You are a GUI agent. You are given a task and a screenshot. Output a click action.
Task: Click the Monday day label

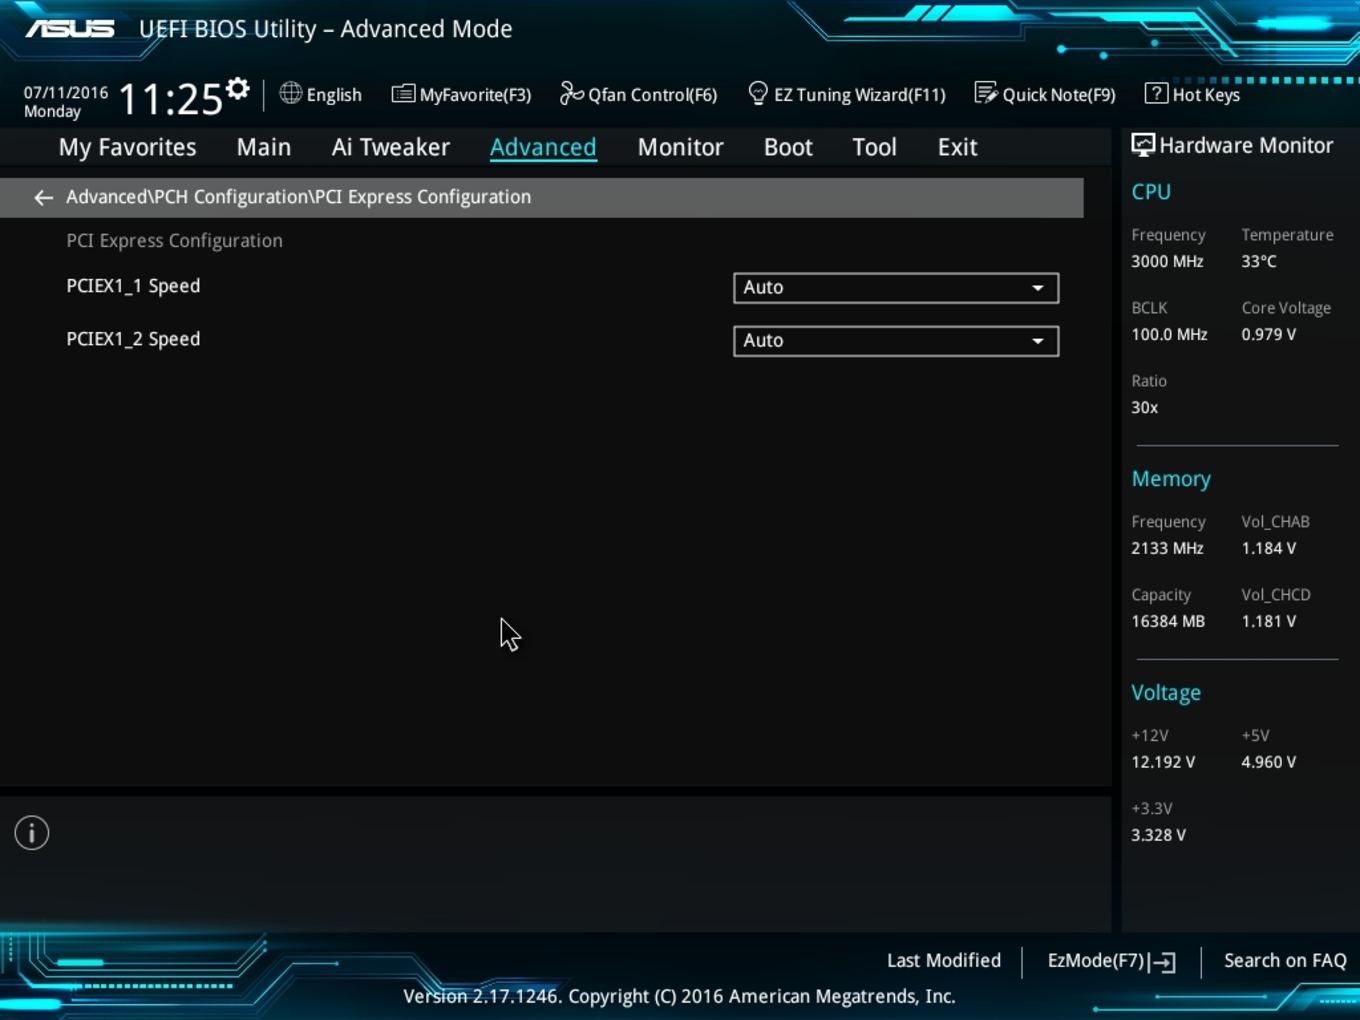point(52,112)
